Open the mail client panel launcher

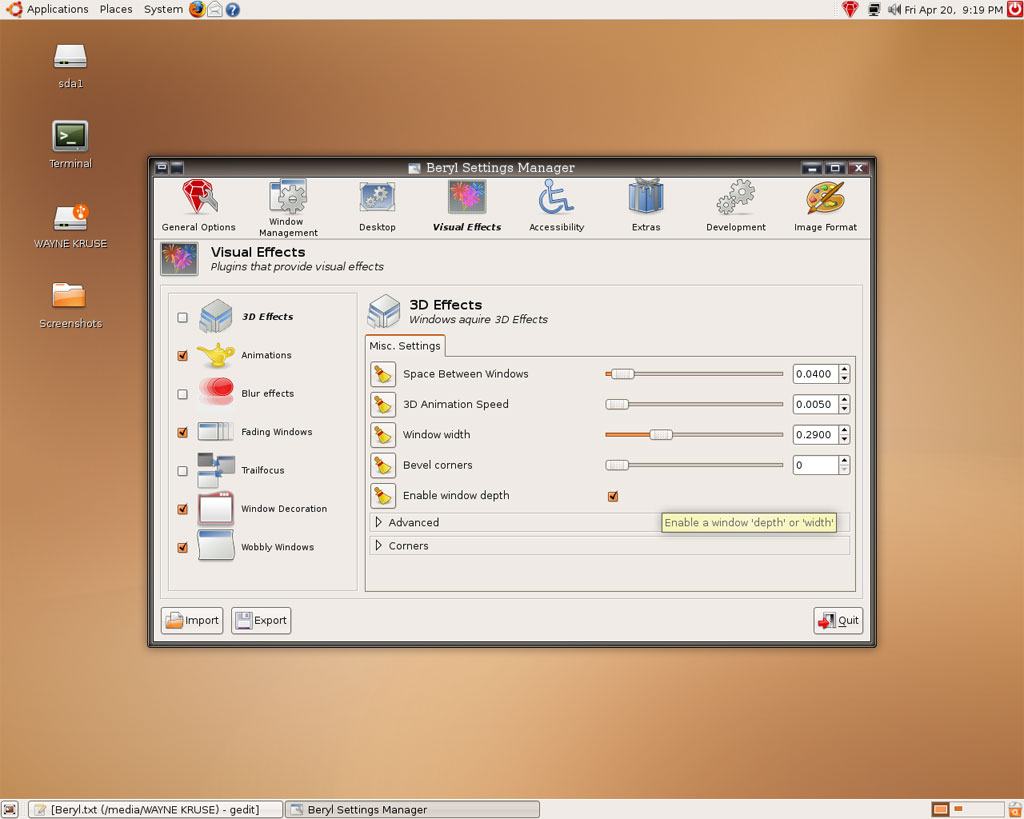(x=215, y=9)
